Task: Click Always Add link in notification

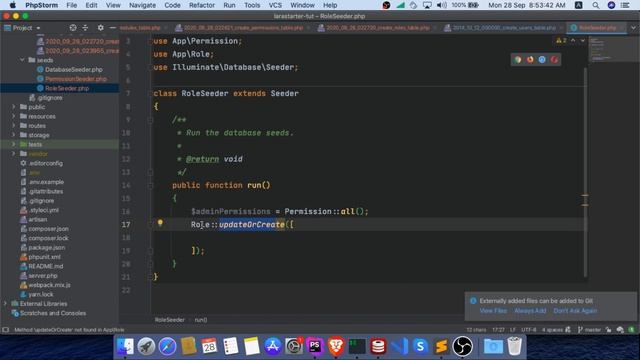Action: click(x=530, y=311)
